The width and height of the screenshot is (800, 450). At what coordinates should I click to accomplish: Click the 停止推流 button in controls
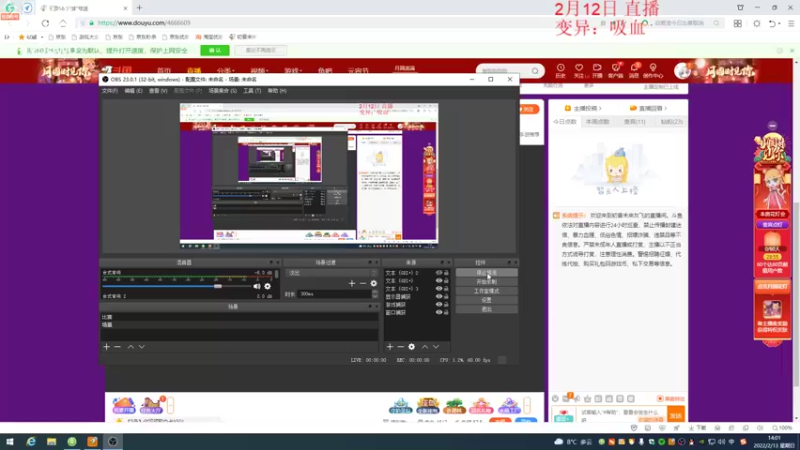(486, 273)
